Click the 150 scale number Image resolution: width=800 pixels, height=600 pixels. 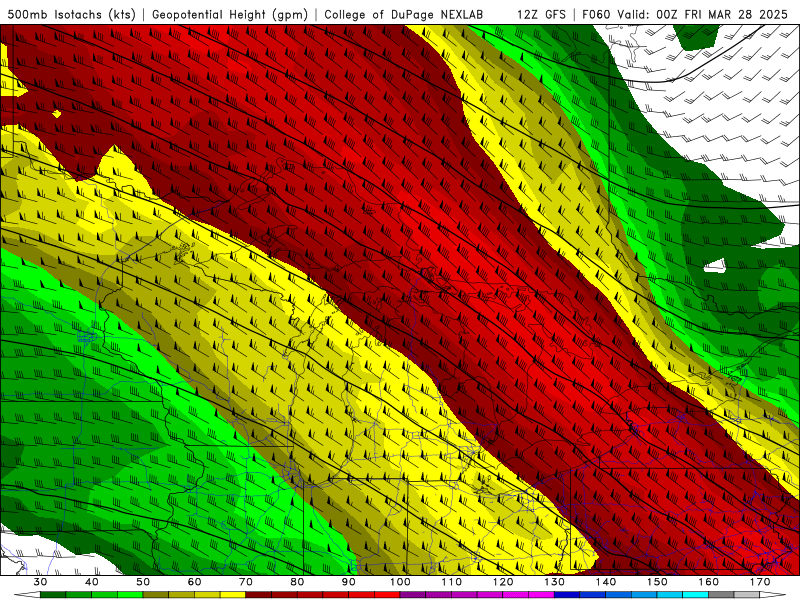(658, 582)
